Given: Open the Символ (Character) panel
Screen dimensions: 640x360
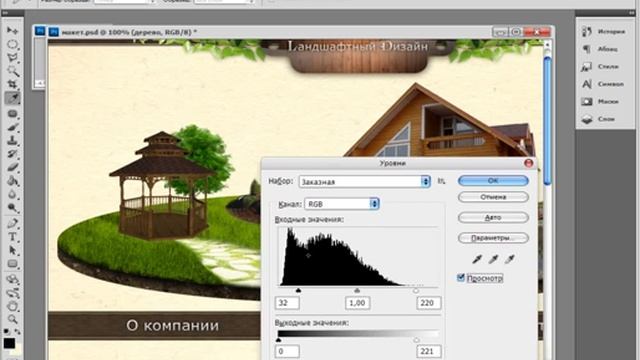Looking at the screenshot, I should (x=604, y=84).
